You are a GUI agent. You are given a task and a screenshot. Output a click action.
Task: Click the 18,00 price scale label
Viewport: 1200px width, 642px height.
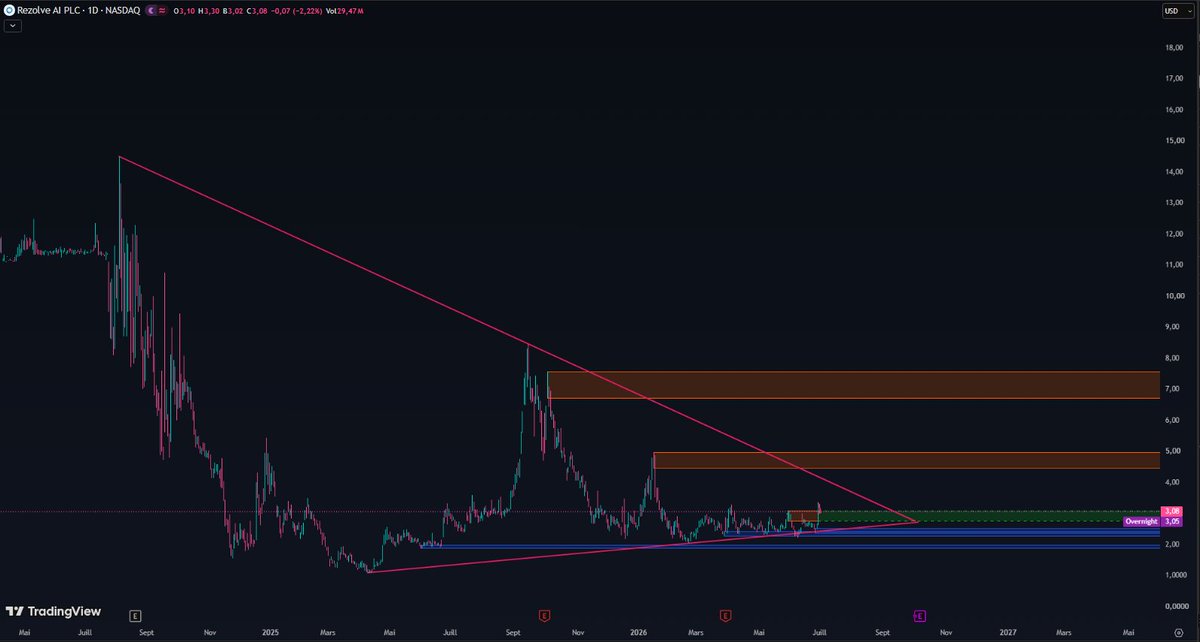[x=1173, y=47]
